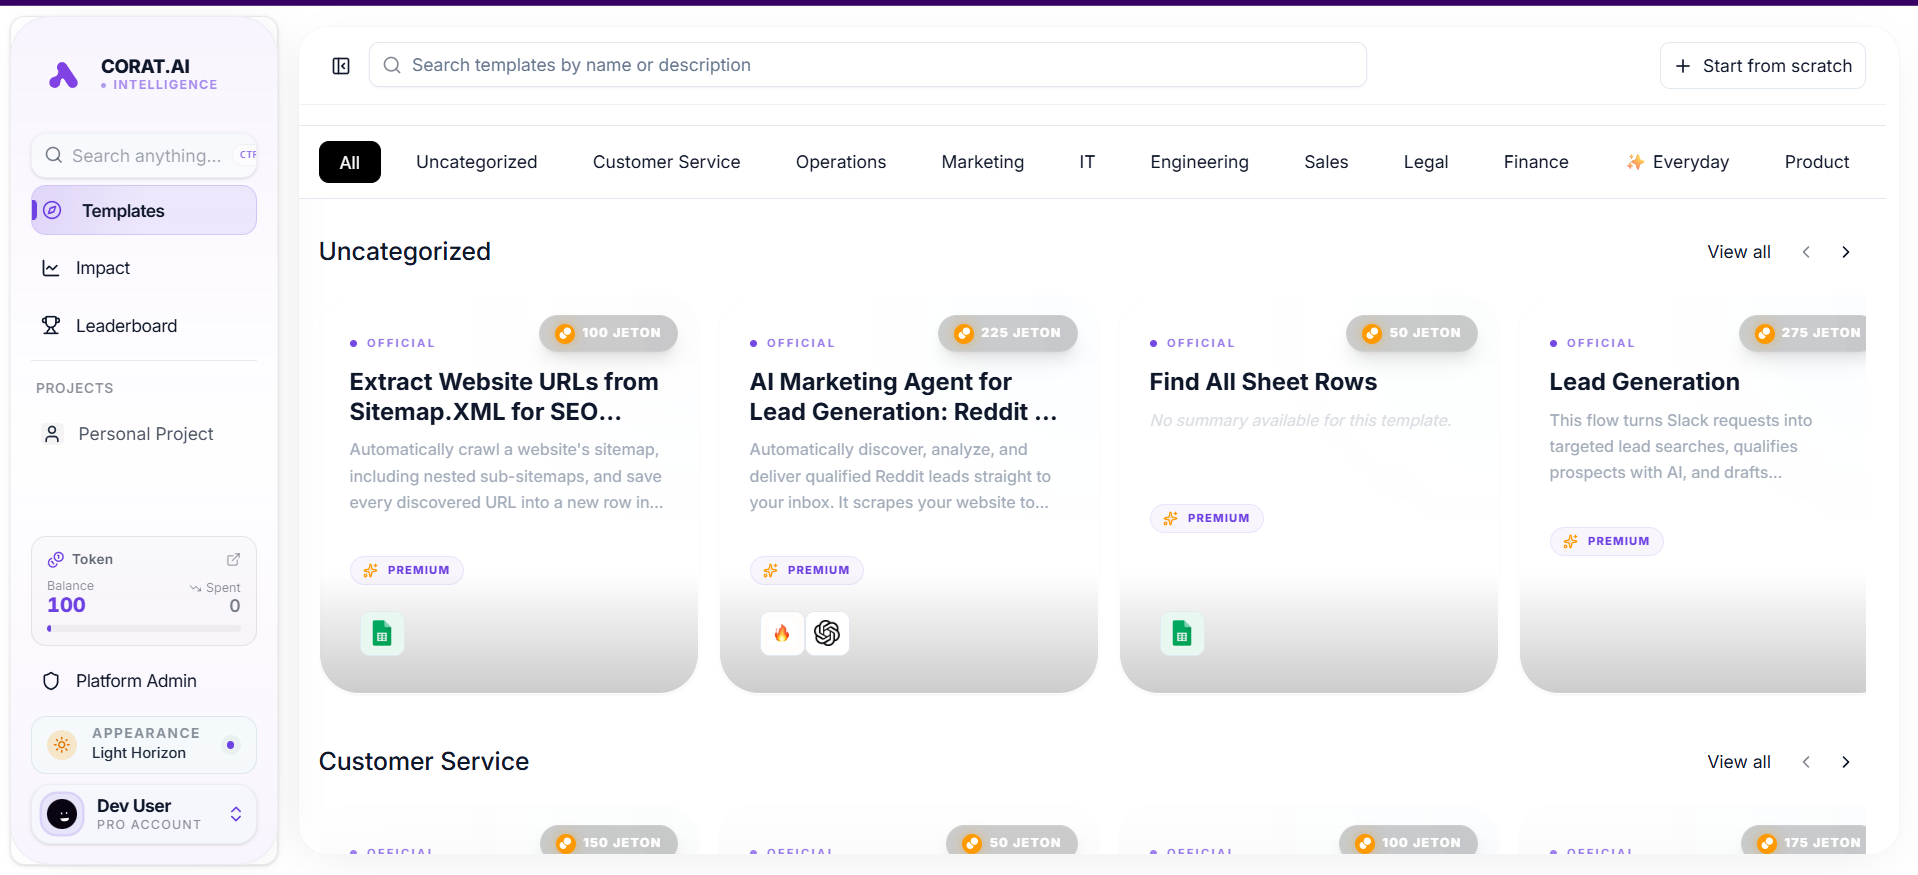This screenshot has width=1918, height=875.
Task: Open the Legal category tab
Action: click(1426, 162)
